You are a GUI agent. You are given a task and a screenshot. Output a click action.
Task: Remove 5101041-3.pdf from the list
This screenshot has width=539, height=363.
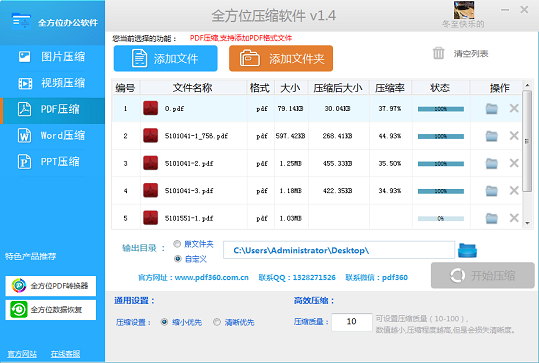click(x=514, y=190)
